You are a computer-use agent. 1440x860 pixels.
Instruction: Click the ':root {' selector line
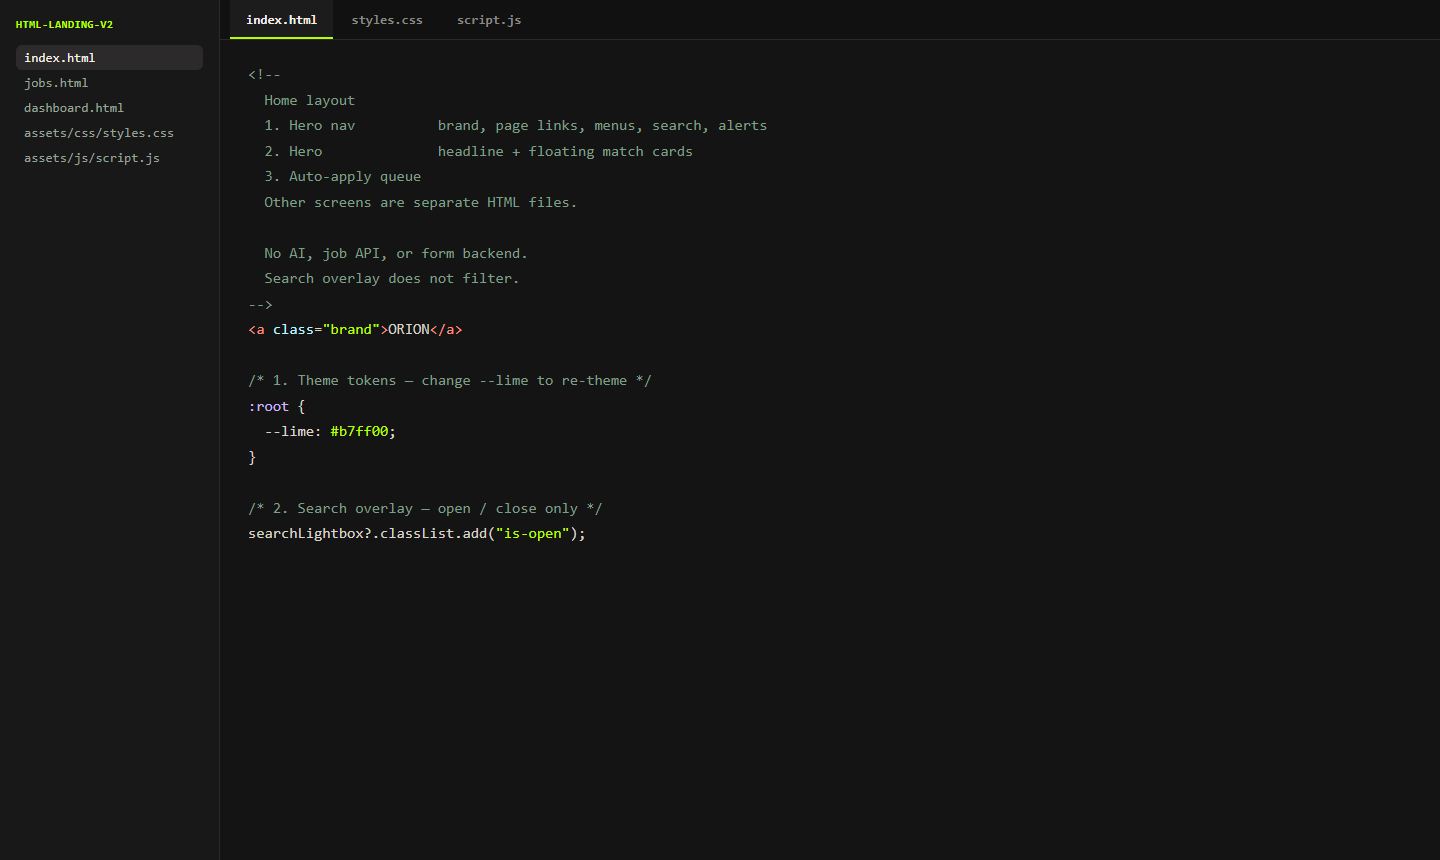pyautogui.click(x=276, y=406)
